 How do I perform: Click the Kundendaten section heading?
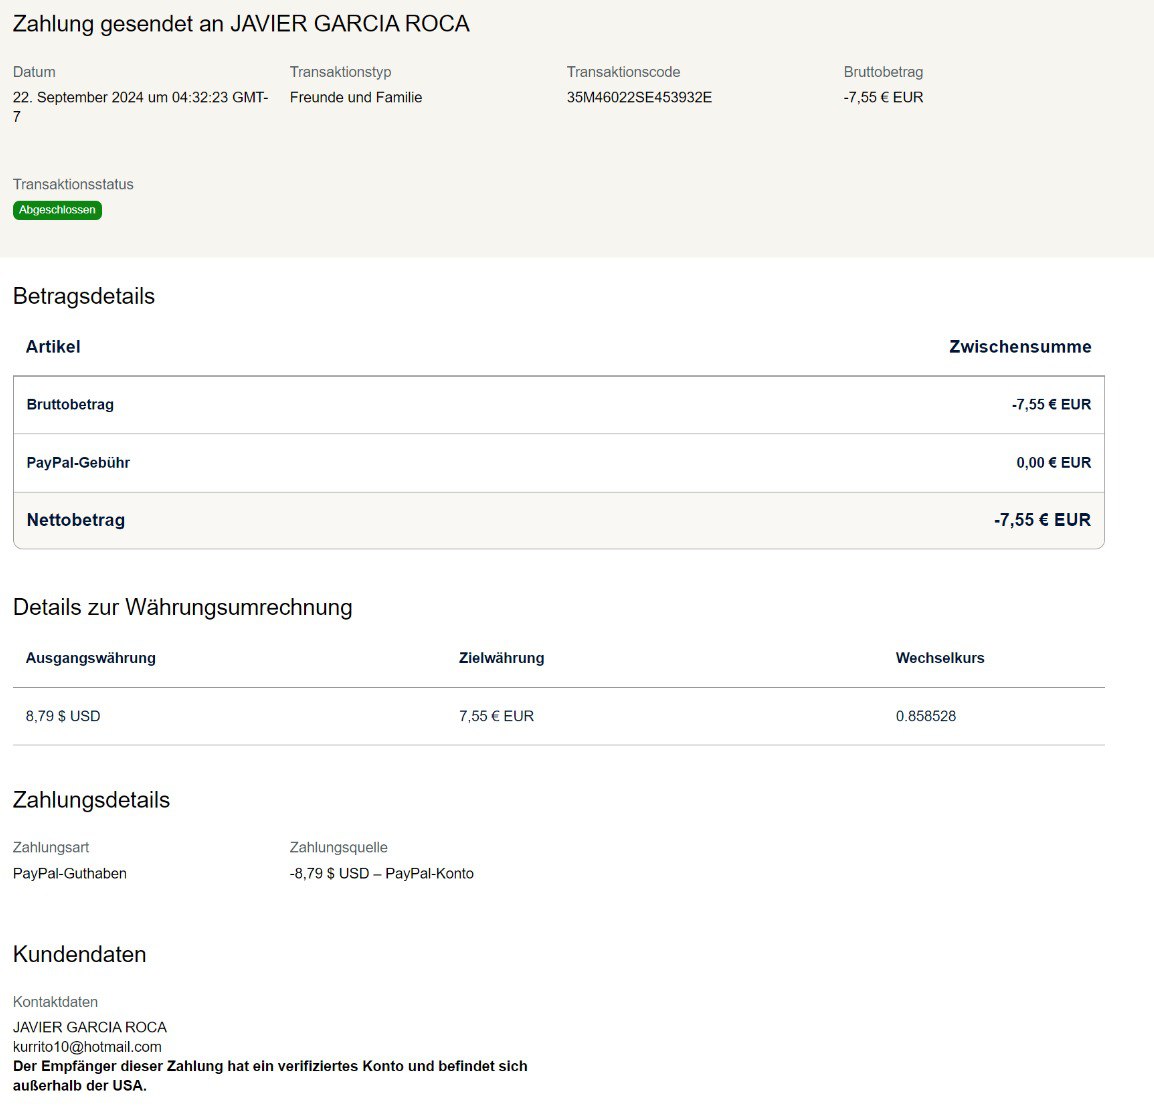coord(80,954)
